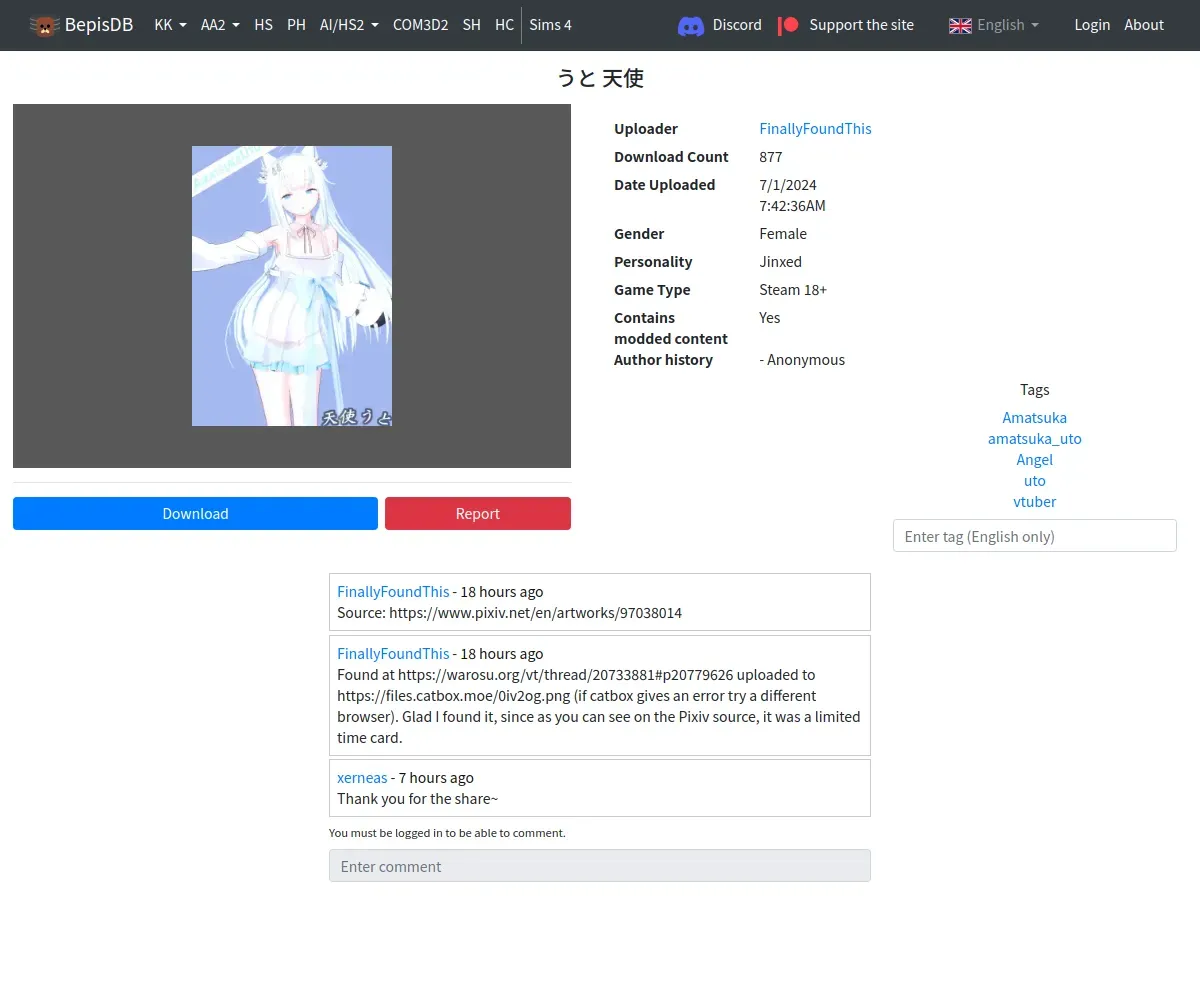Click the Game Type value Steam 18+
Screen dimensions: 1200x1000
[x=793, y=290]
